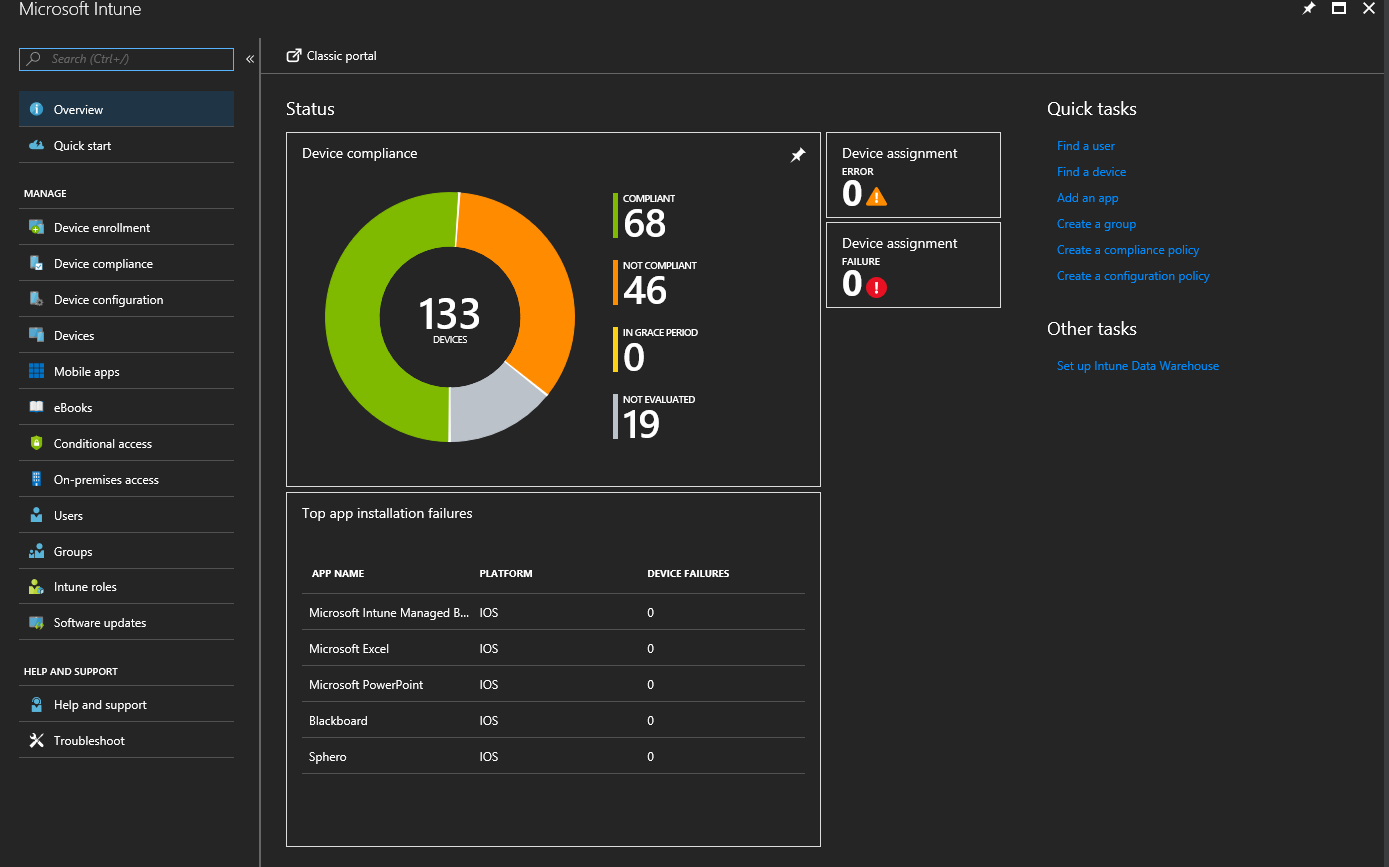Viewport: 1389px width, 867px height.
Task: Maximize the Microsoft Intune blade
Action: coord(1339,8)
